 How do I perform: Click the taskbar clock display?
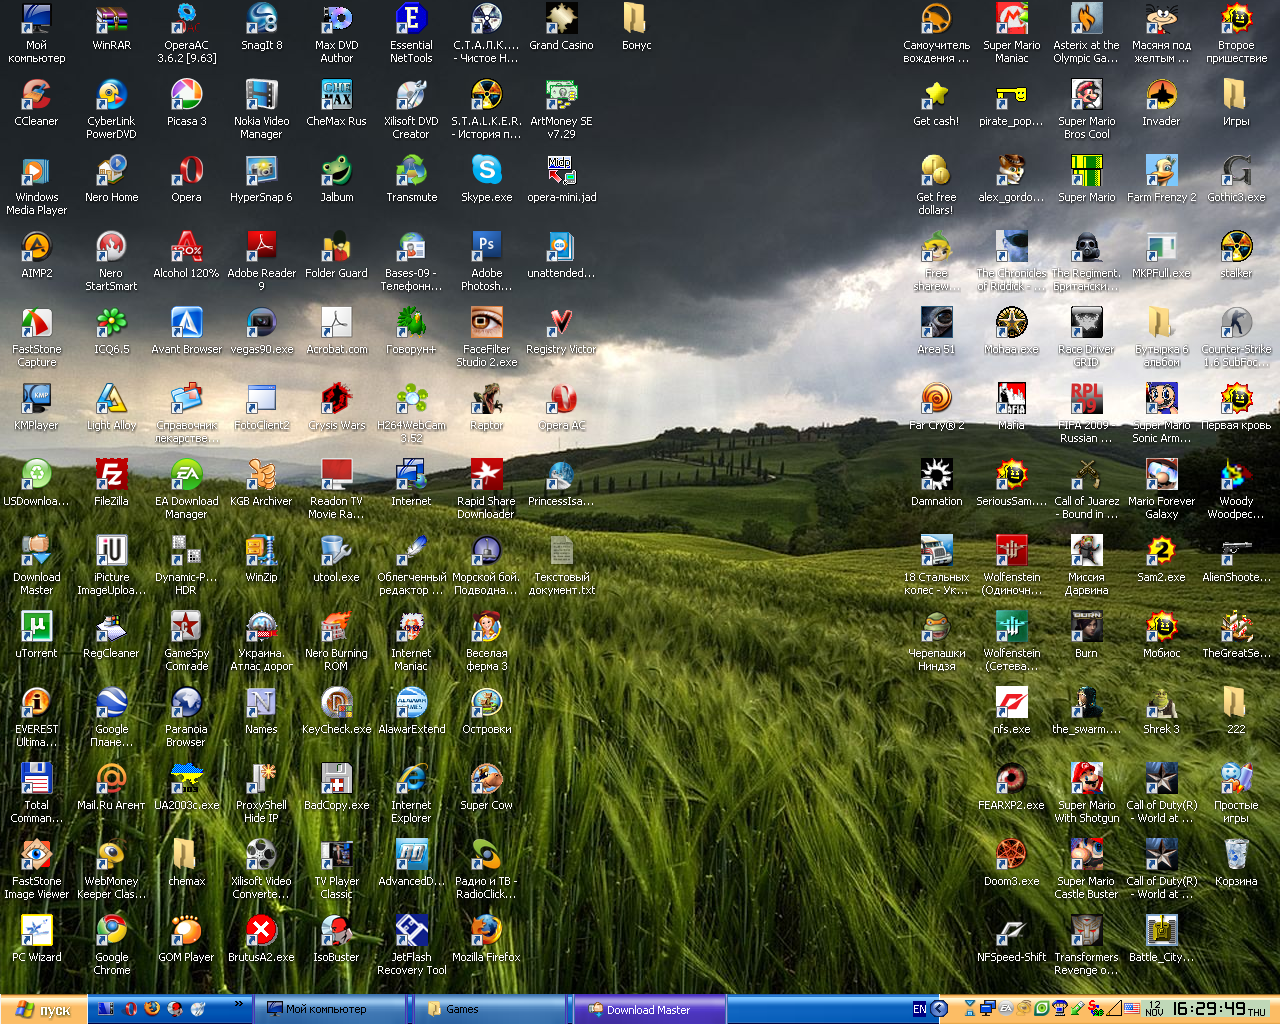[x=1208, y=1009]
